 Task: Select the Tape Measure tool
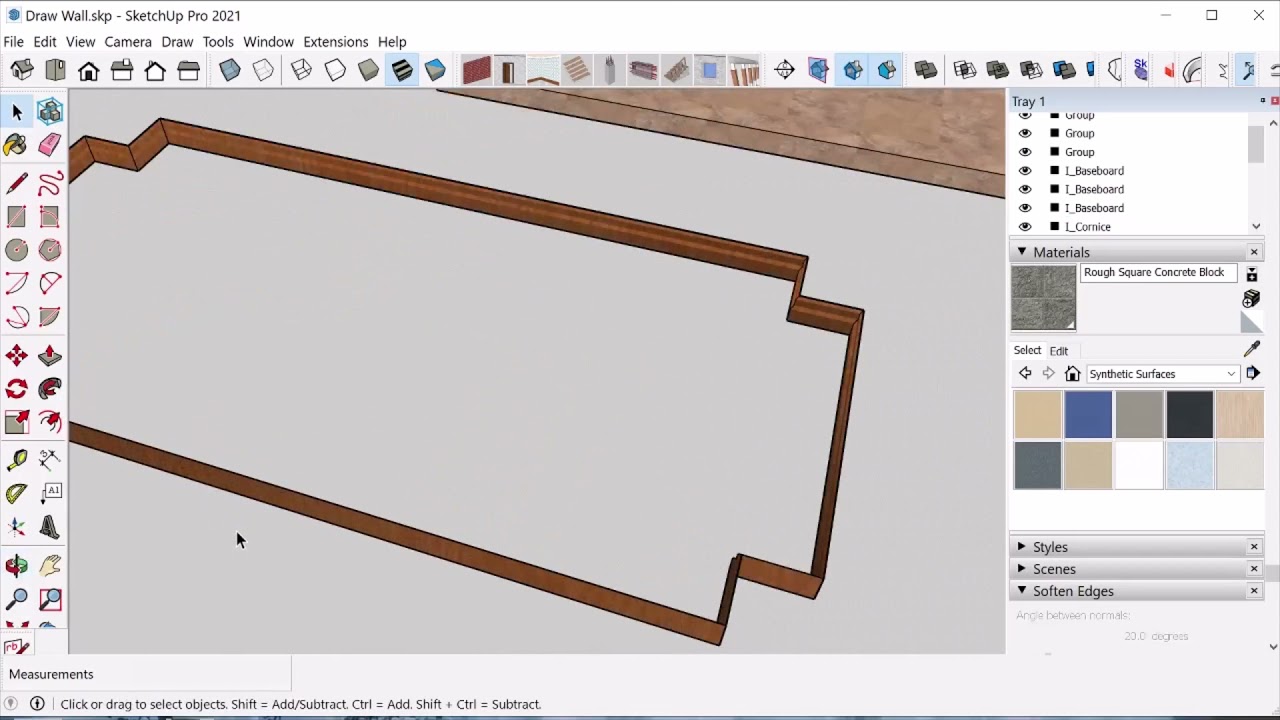tap(16, 460)
